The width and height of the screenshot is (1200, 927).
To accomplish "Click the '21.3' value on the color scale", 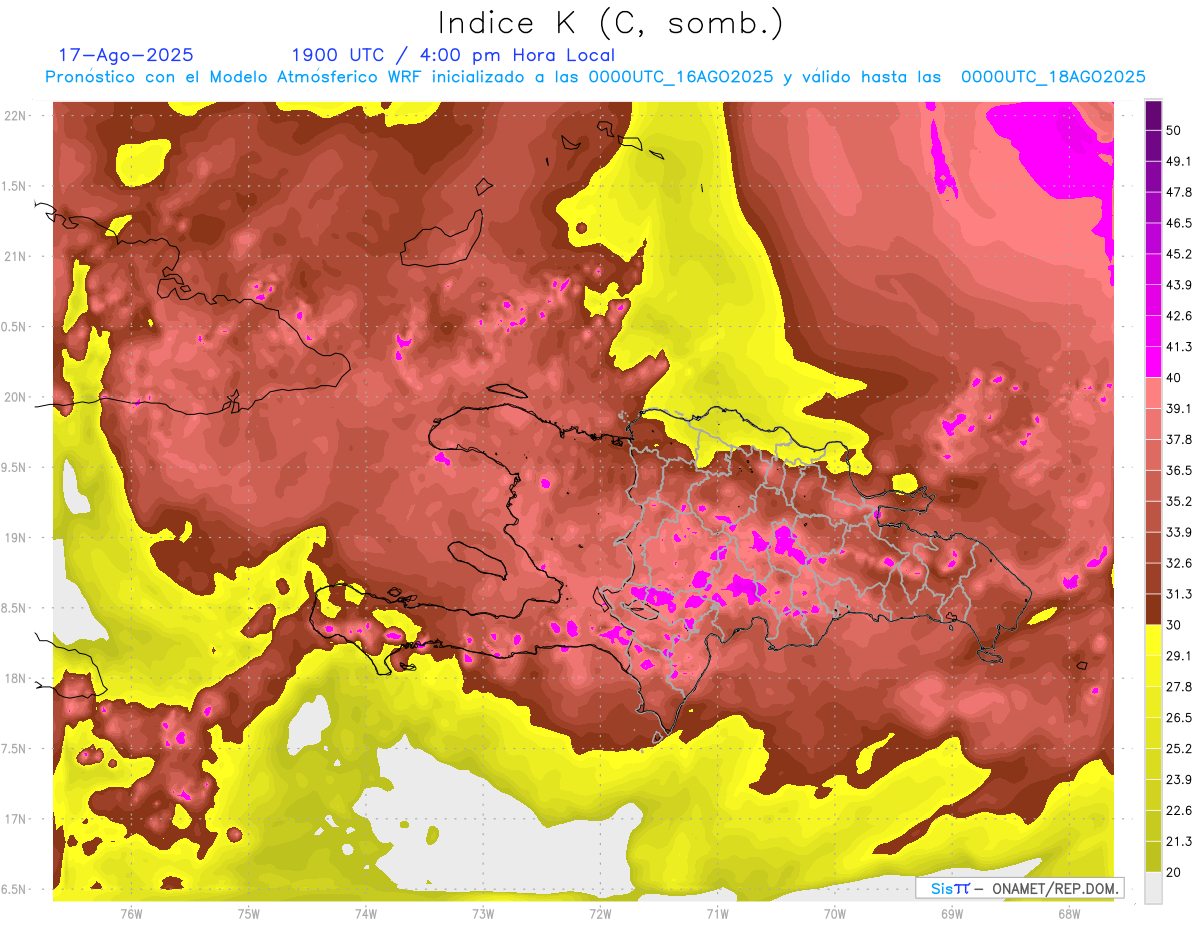I will click(x=1179, y=842).
